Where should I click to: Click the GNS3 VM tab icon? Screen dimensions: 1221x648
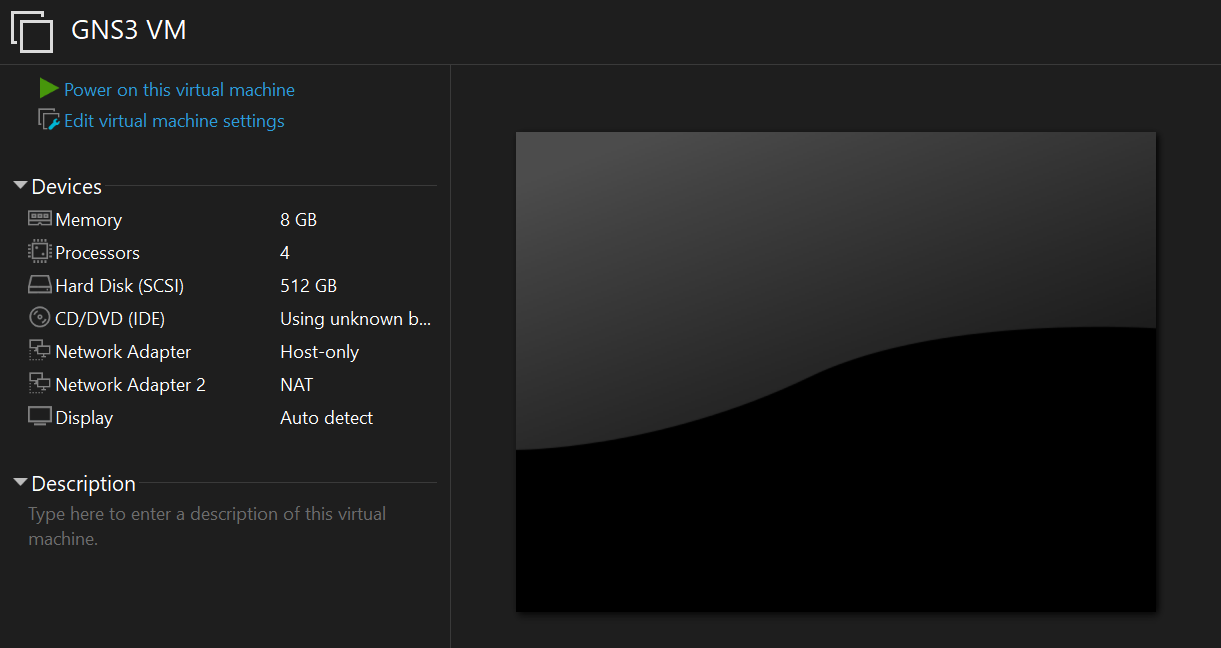point(31,31)
